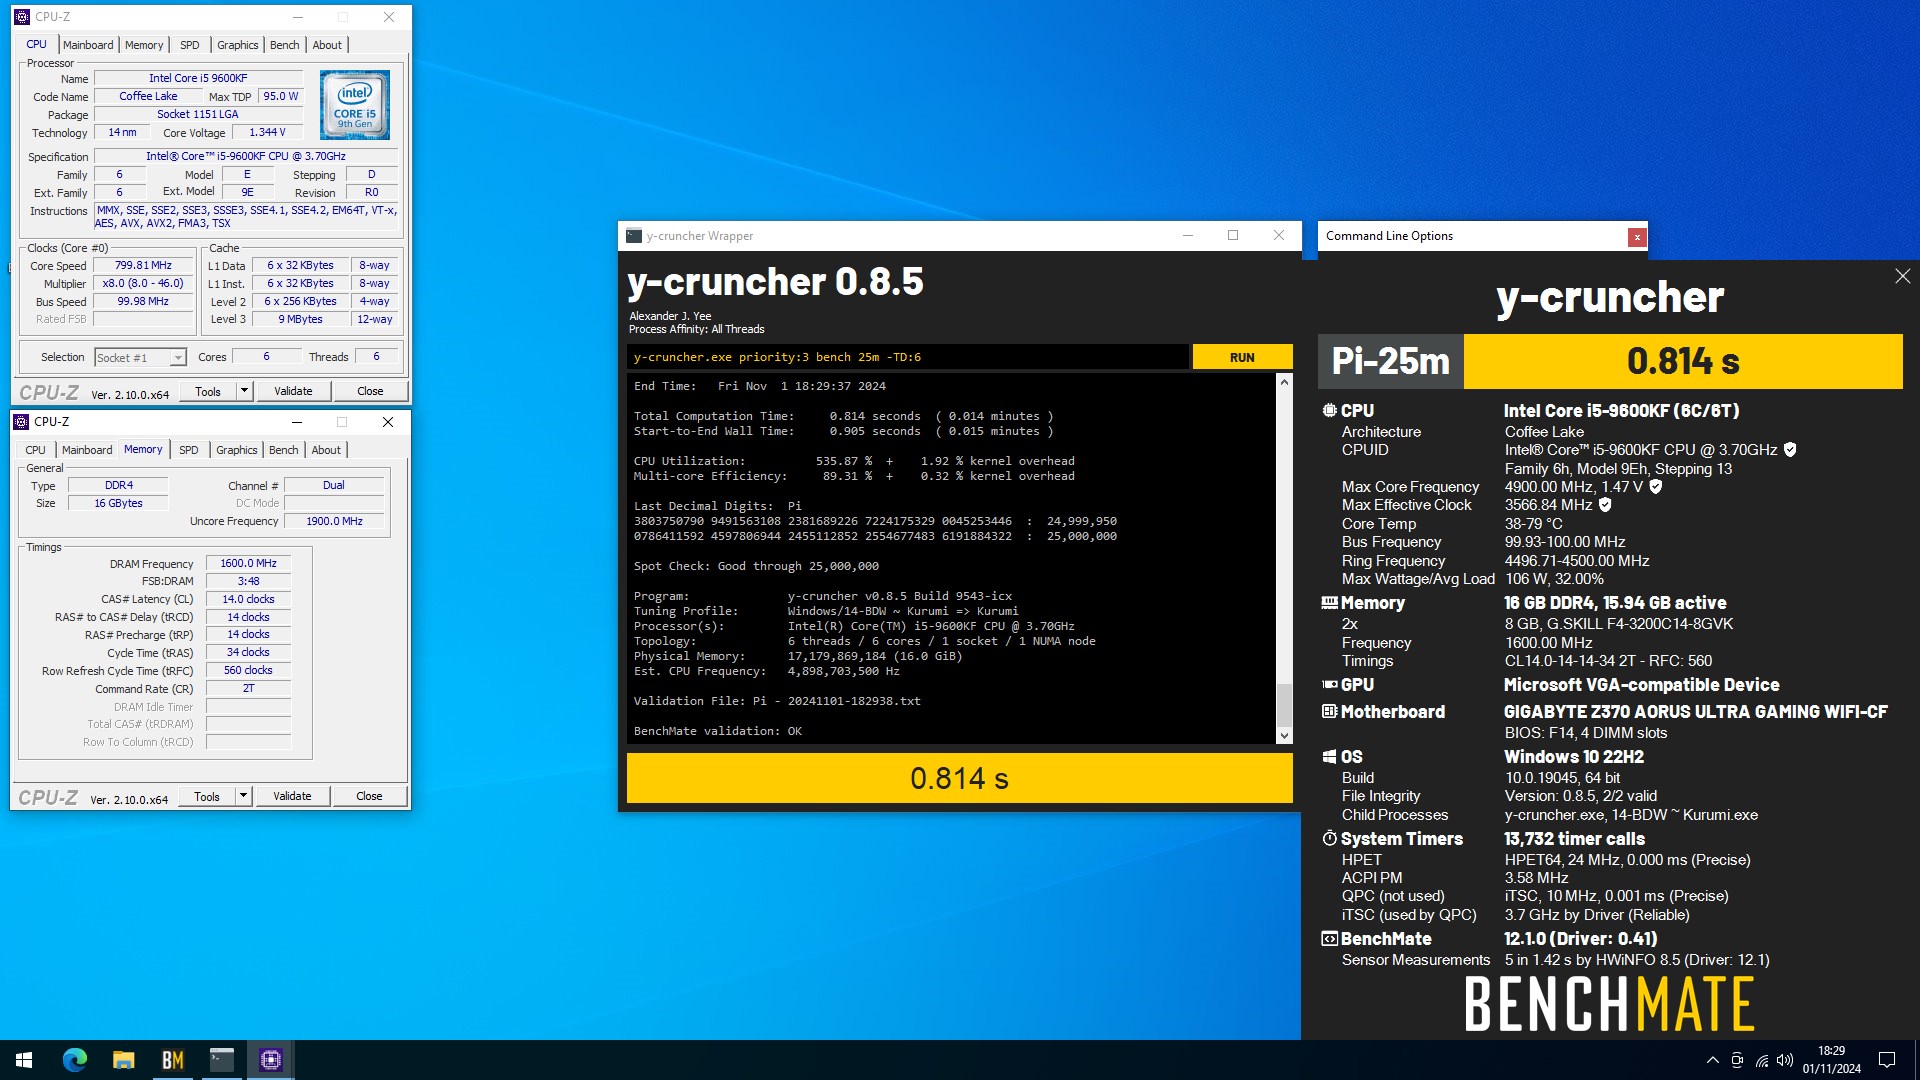Close BenchMate result panel with X

point(1902,276)
